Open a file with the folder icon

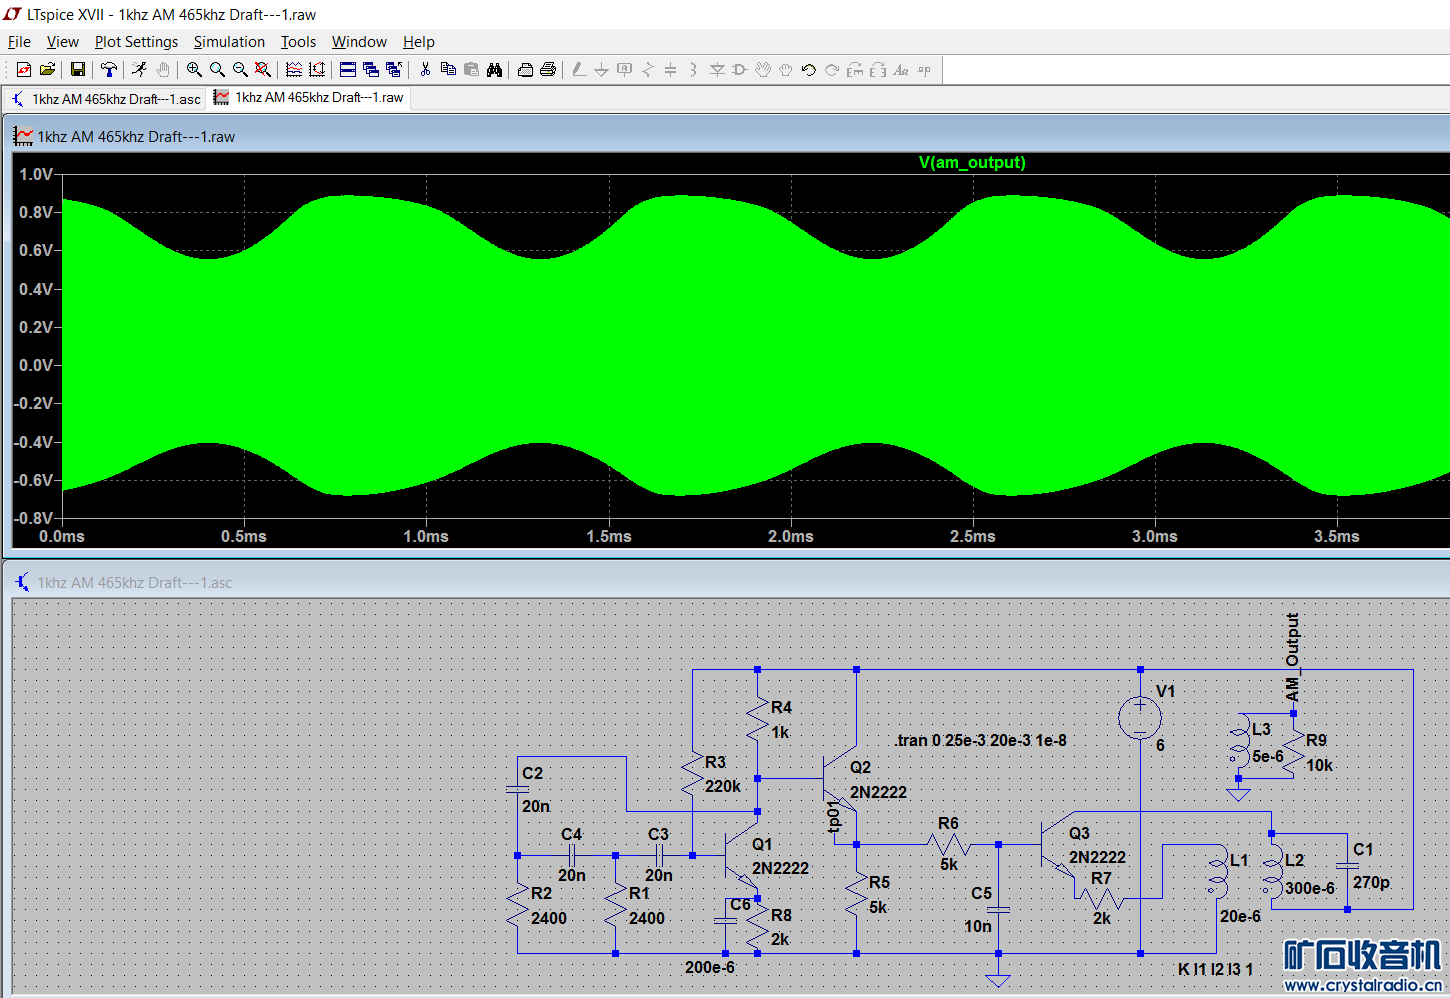(47, 70)
